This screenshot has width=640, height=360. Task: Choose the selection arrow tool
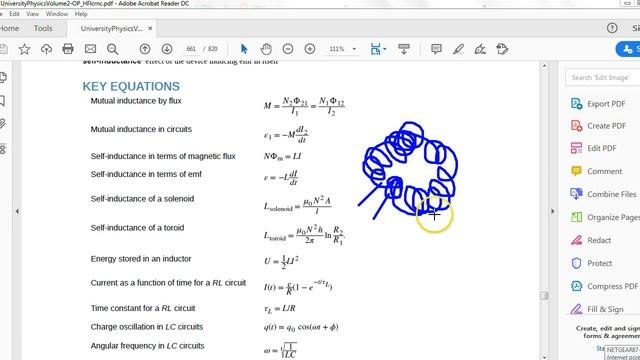point(244,49)
